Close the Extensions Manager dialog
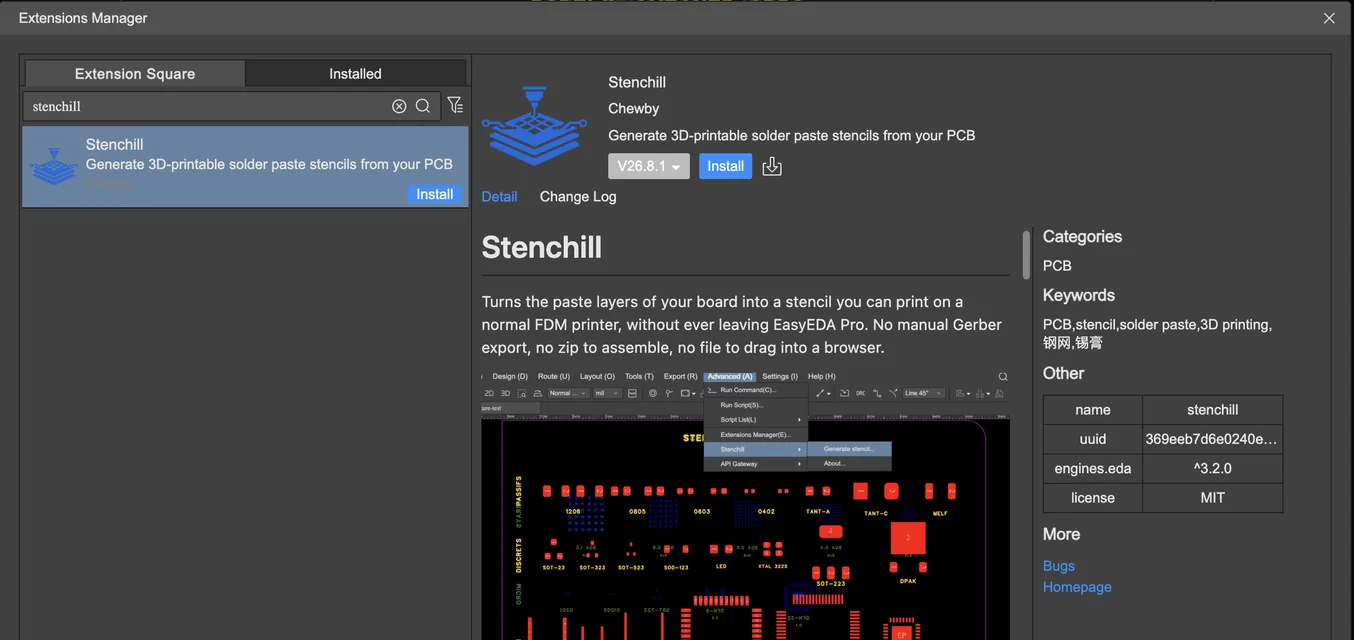This screenshot has height=640, width=1354. (1329, 18)
